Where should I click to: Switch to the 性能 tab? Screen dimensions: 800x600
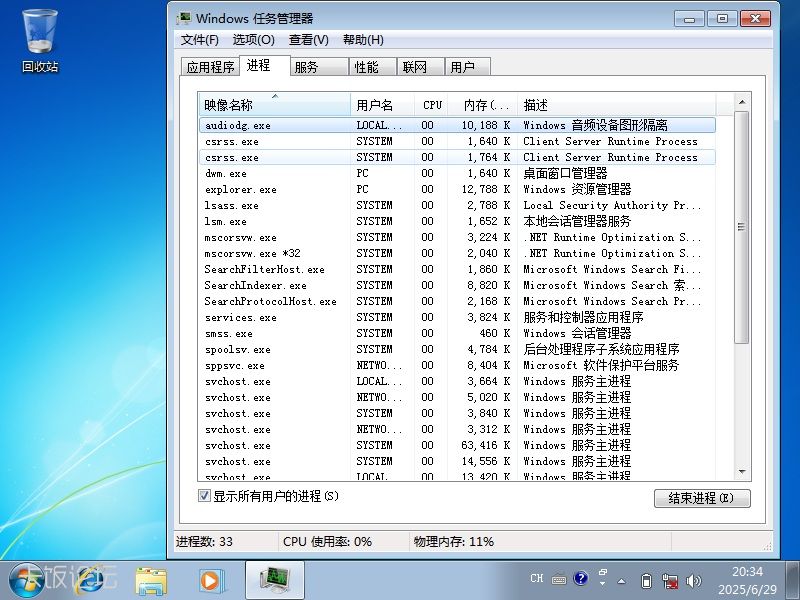pos(373,67)
